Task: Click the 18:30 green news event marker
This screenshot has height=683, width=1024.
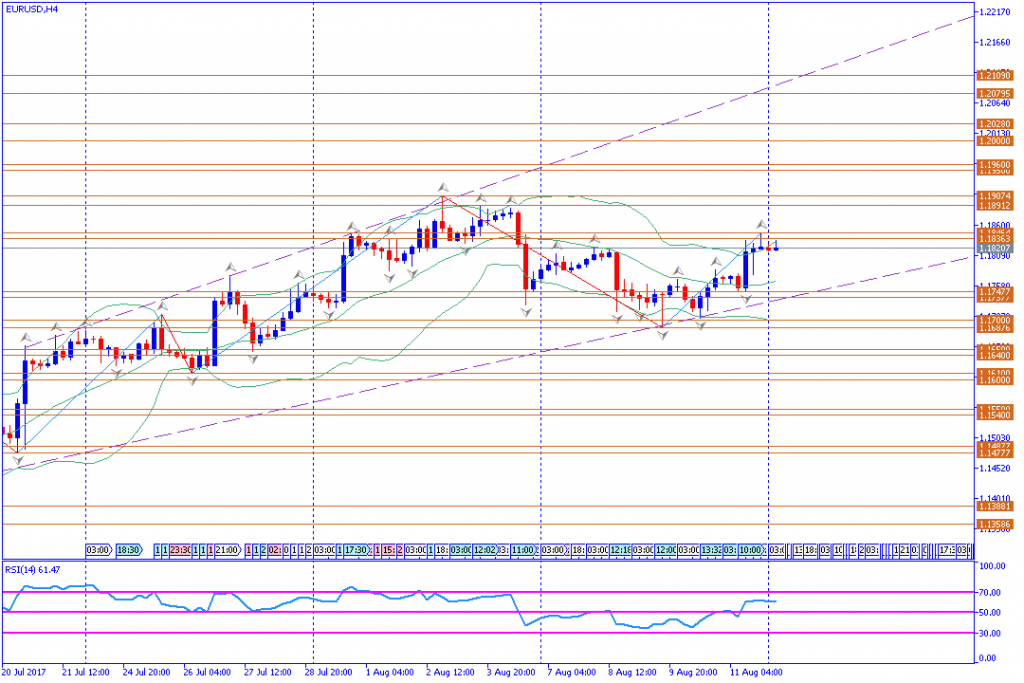Action: pos(129,550)
